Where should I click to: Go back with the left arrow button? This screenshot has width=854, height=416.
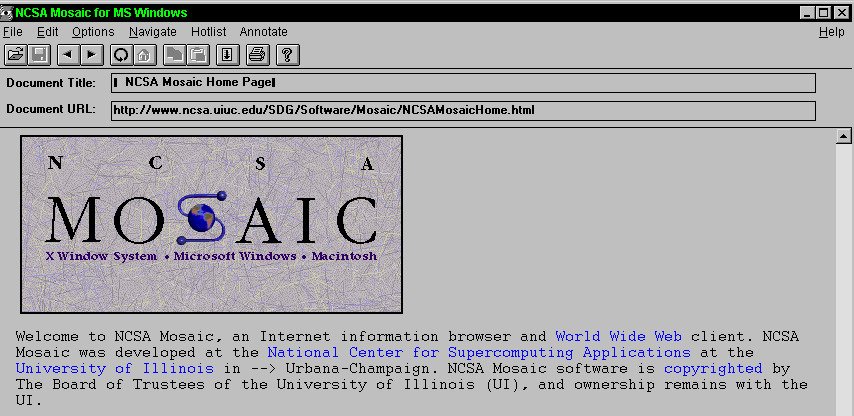[68, 55]
